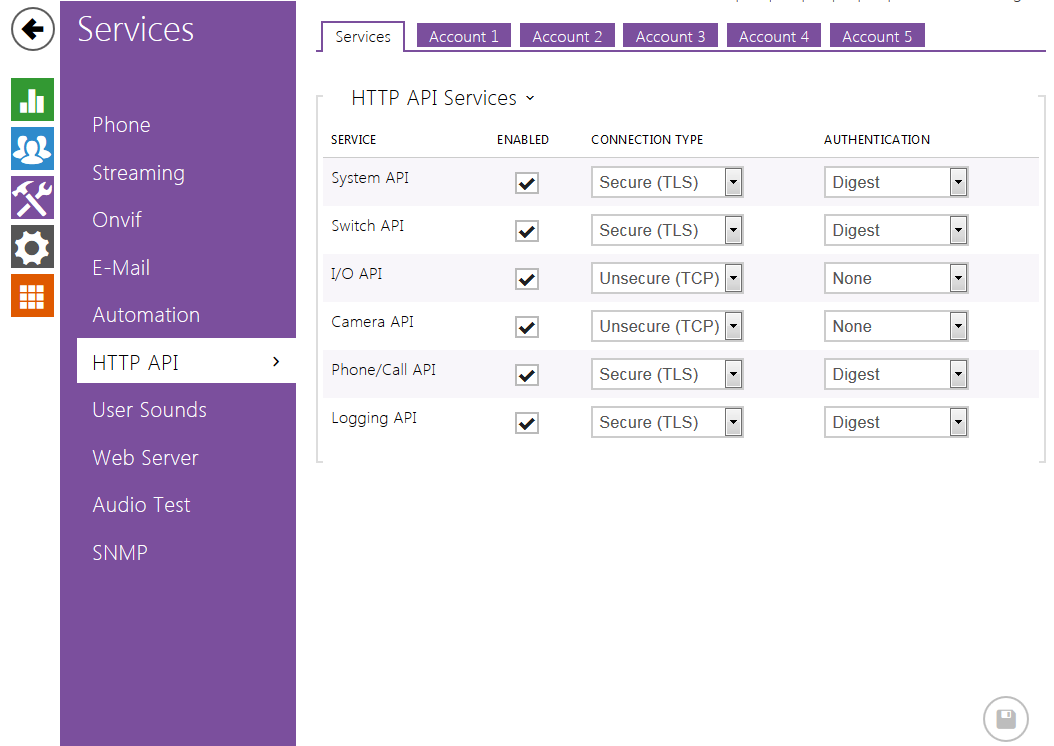Open I/O API connection type dropdown
This screenshot has width=1054, height=746.
coord(666,278)
